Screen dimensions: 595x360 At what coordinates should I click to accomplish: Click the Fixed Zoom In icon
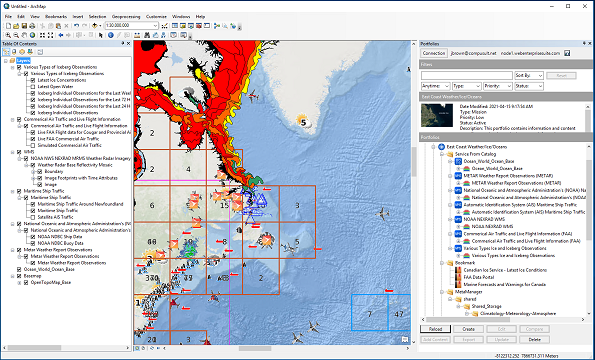(42, 35)
